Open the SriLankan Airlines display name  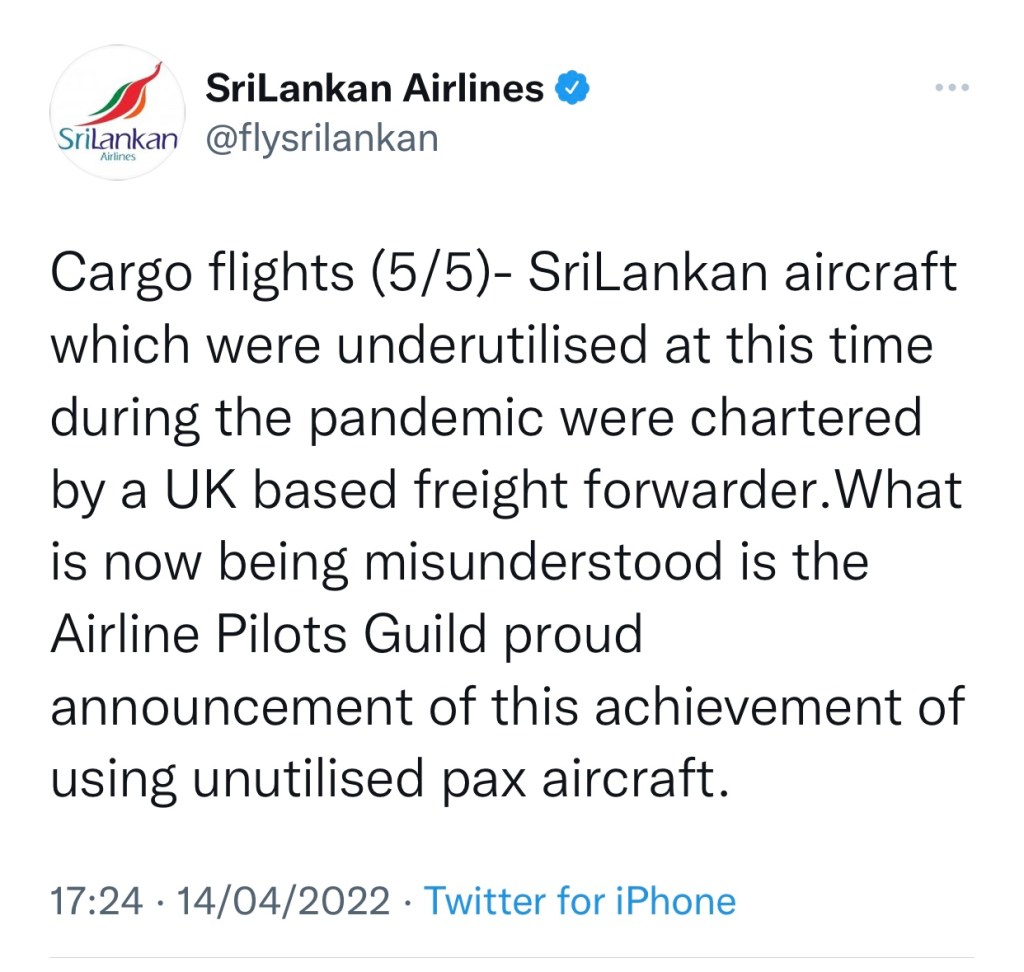click(374, 89)
